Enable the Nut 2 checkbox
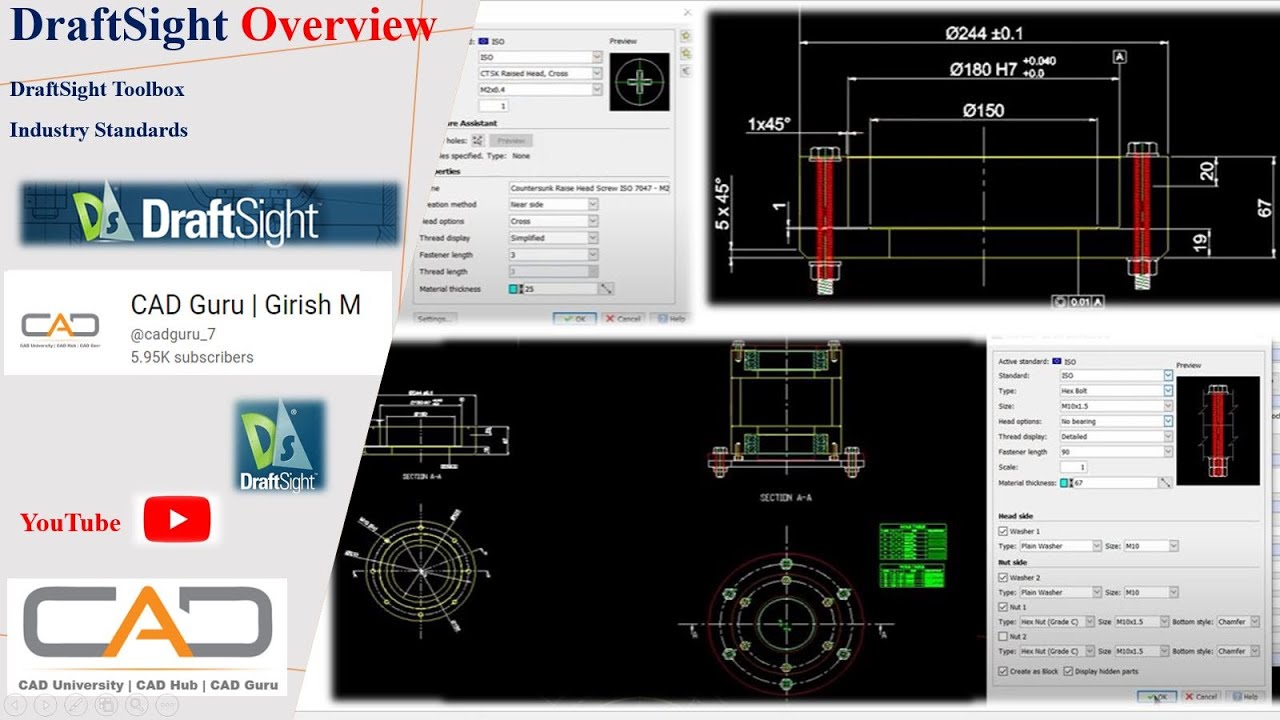Screen dimensions: 1280x720 (1003, 636)
